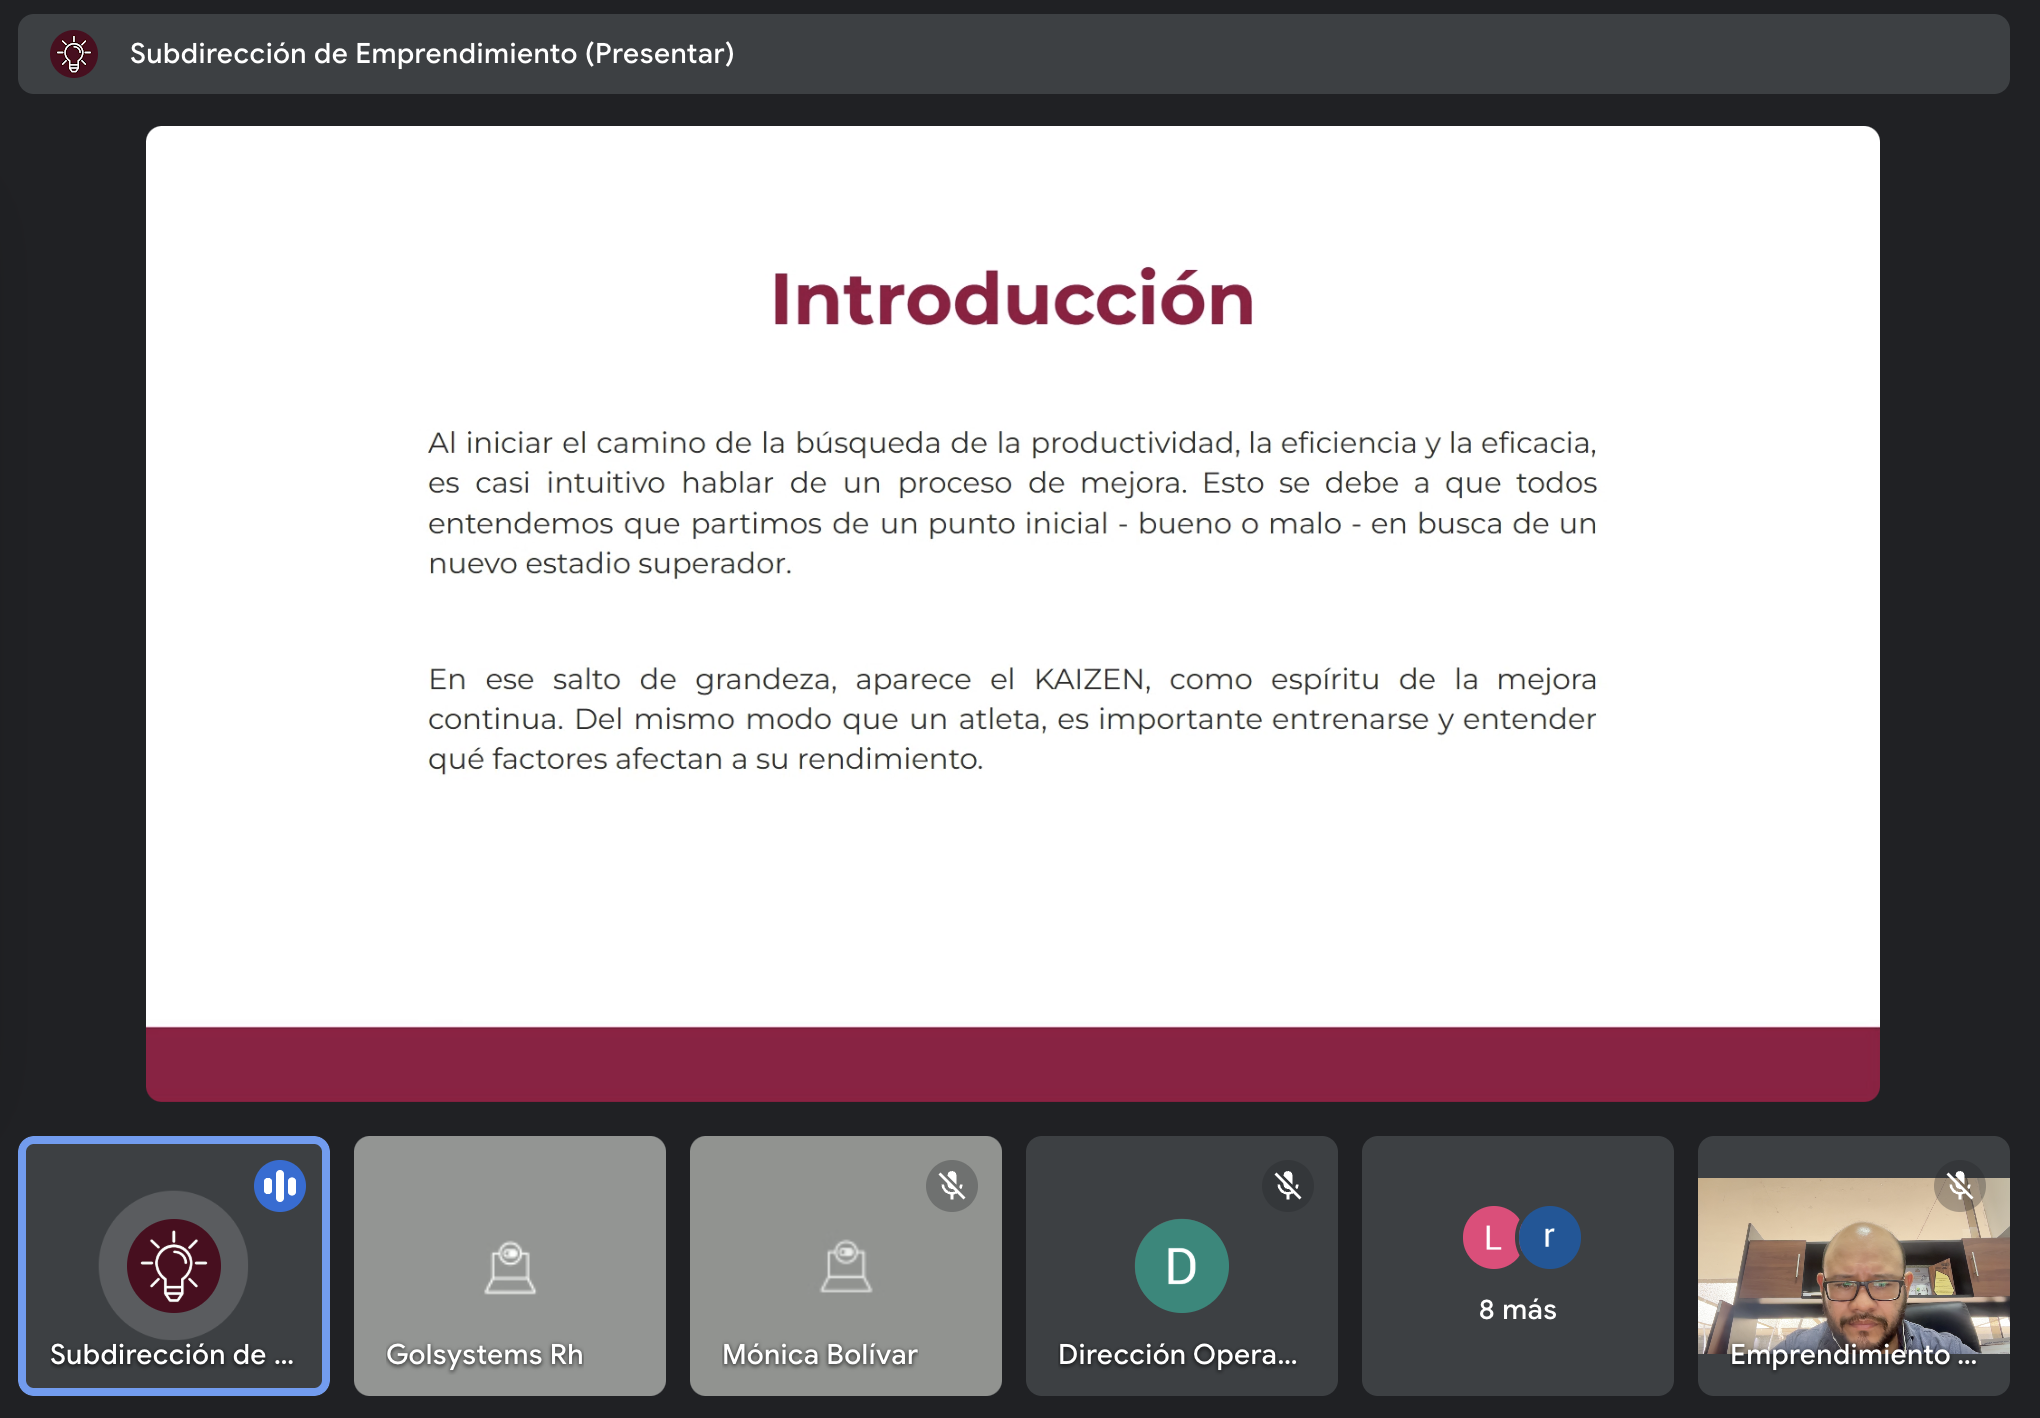Click the camera placeholder icon in Mónica Bolívar tile
Viewport: 2040px width, 1418px height.
[846, 1268]
